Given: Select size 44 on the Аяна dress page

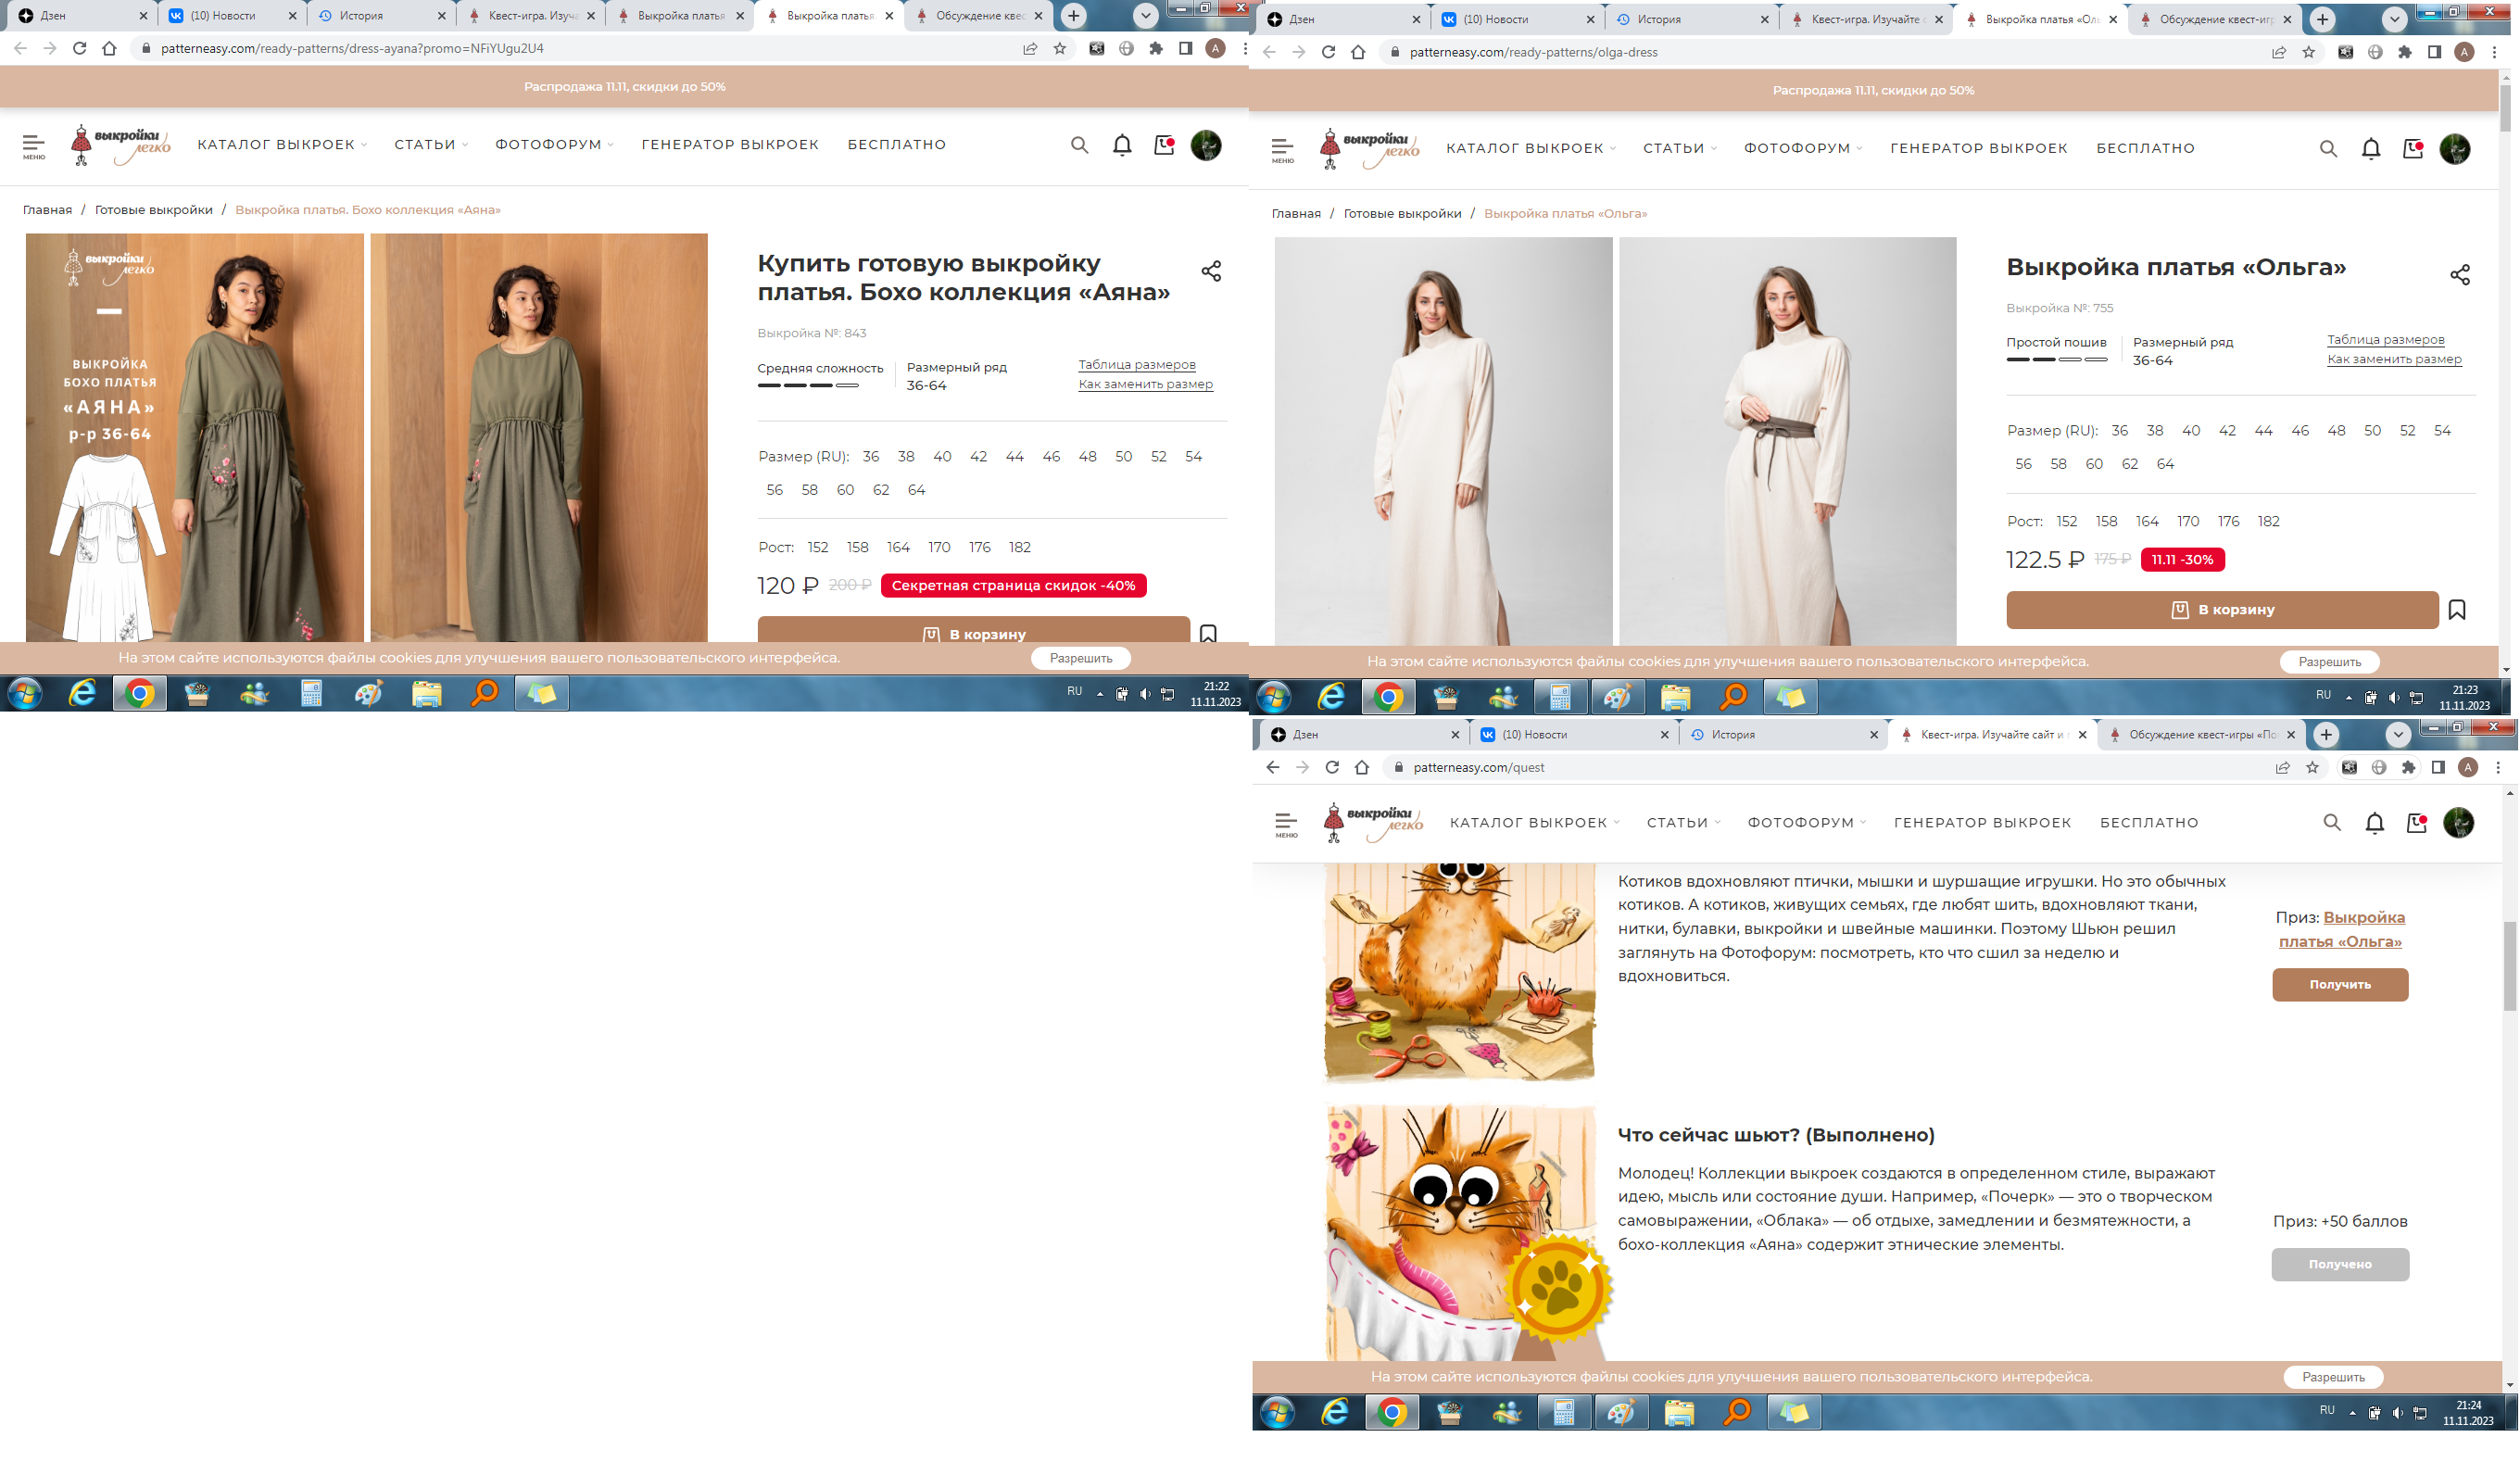Looking at the screenshot, I should [1014, 457].
